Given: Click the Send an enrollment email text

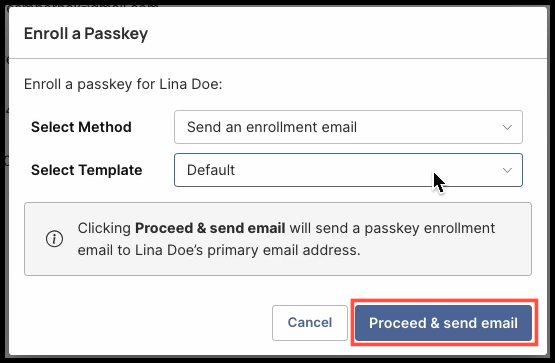Looking at the screenshot, I should (272, 127).
